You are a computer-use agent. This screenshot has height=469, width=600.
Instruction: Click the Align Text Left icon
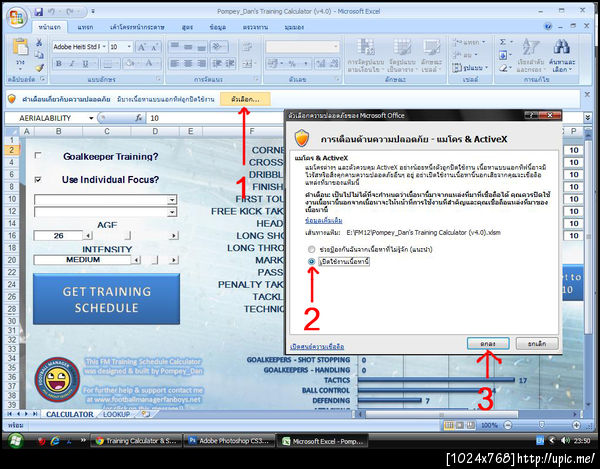click(174, 63)
